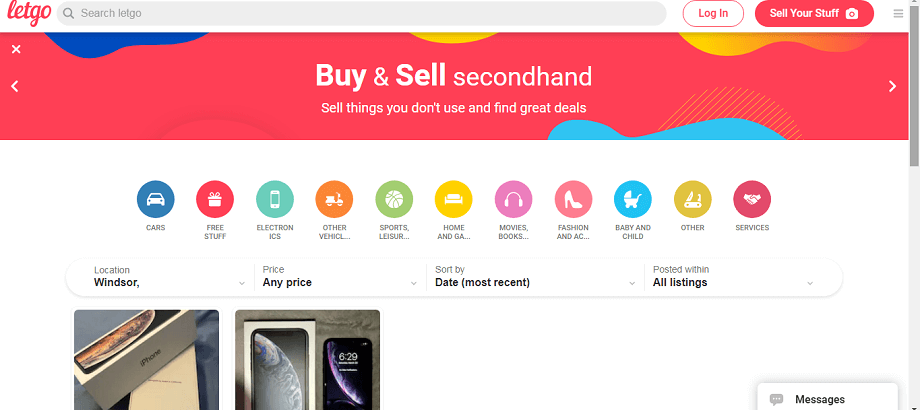Open the Services handshake icon

(x=752, y=199)
